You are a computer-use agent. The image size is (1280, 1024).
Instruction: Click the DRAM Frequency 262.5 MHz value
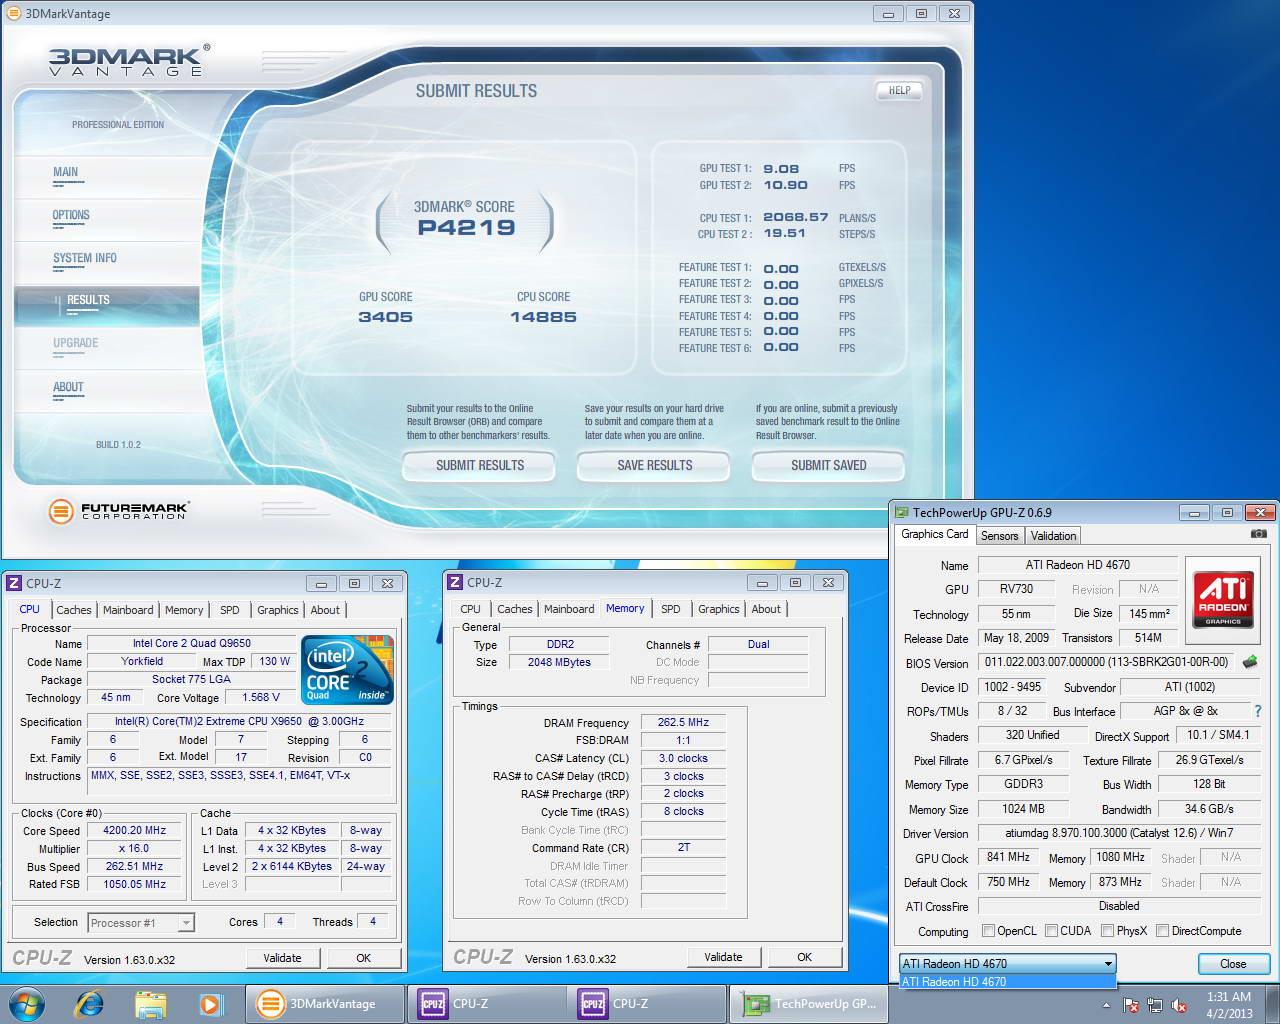click(683, 722)
